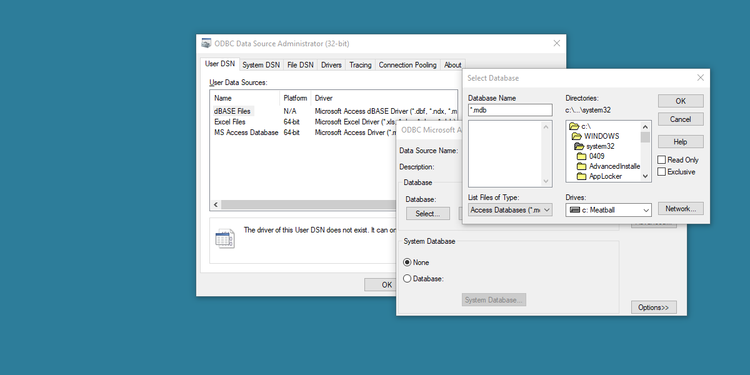Click the Options>> button
Viewport: 750px width, 375px height.
pyautogui.click(x=653, y=308)
